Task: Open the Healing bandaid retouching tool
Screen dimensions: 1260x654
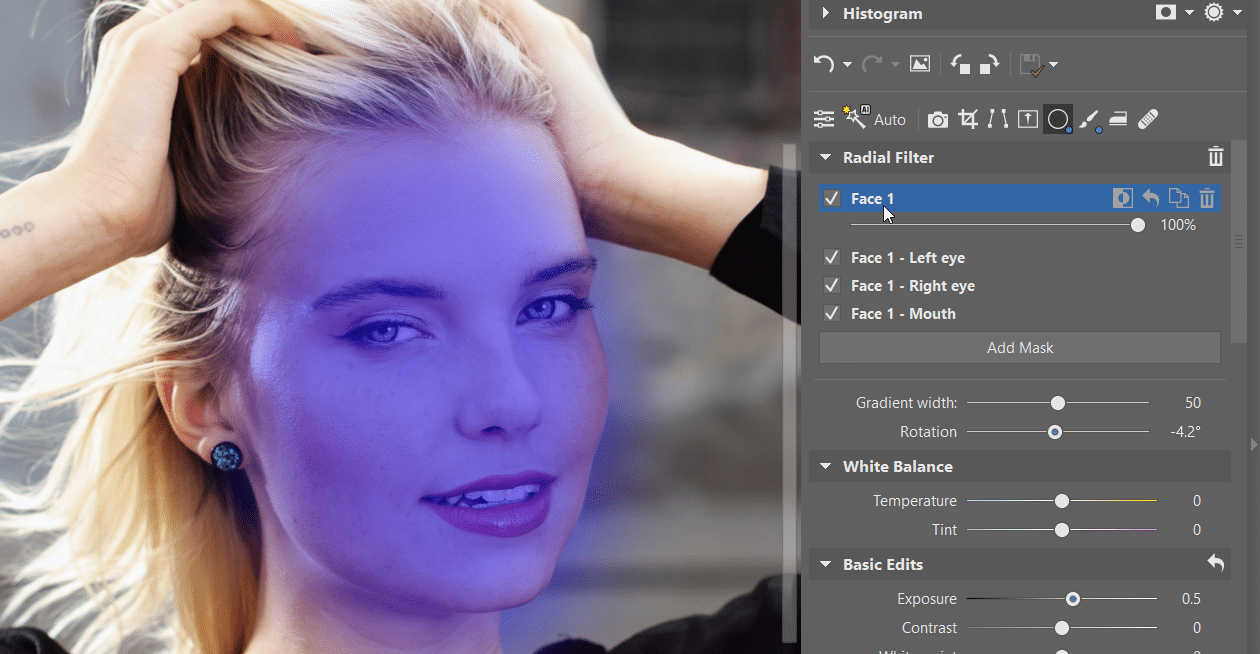Action: 1147,118
